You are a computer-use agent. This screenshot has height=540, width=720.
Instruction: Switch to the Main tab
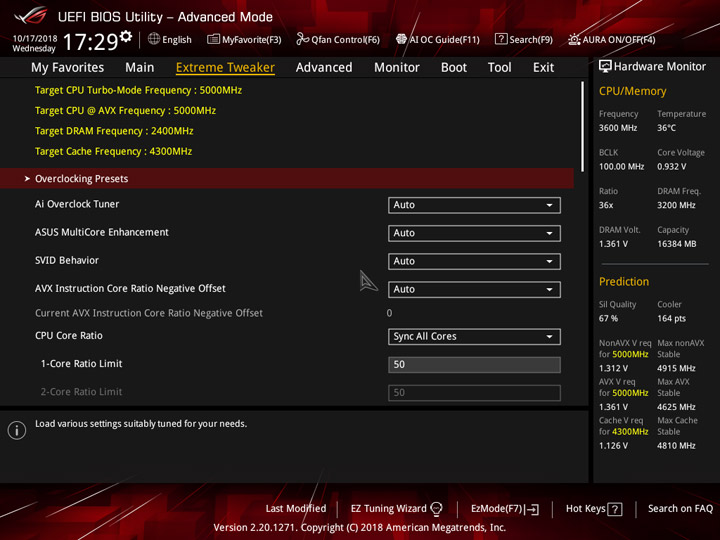coord(140,68)
